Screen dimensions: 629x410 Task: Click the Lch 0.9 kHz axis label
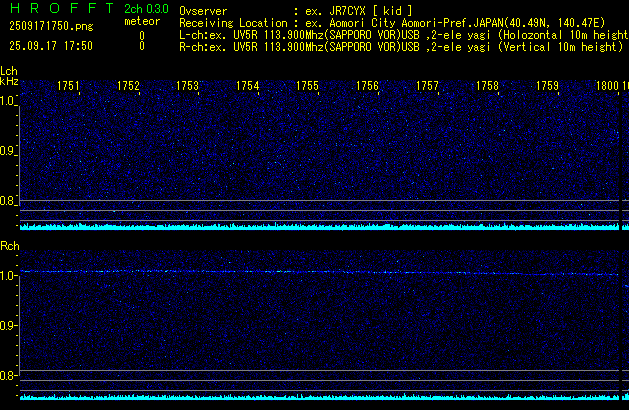click(8, 151)
